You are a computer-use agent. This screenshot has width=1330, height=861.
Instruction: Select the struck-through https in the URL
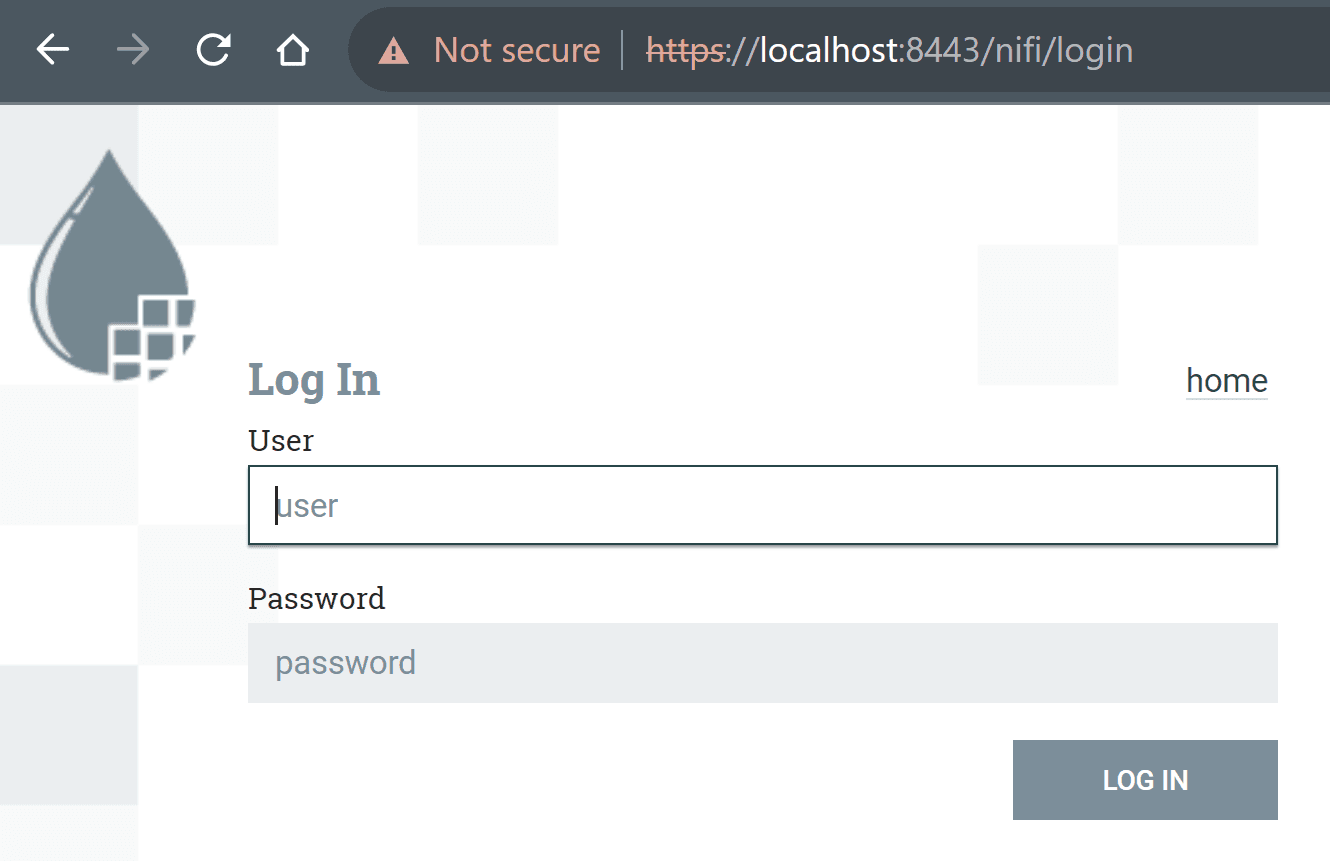[x=686, y=50]
